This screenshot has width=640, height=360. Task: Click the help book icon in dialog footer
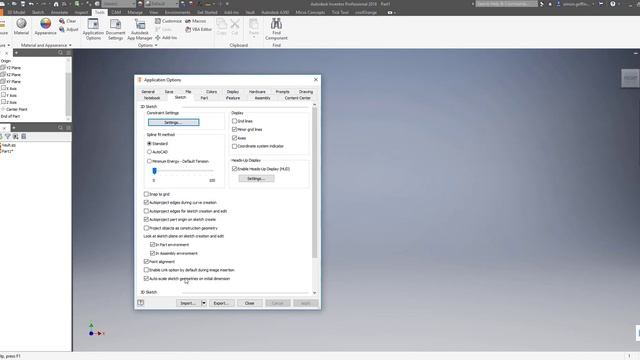[x=141, y=303]
